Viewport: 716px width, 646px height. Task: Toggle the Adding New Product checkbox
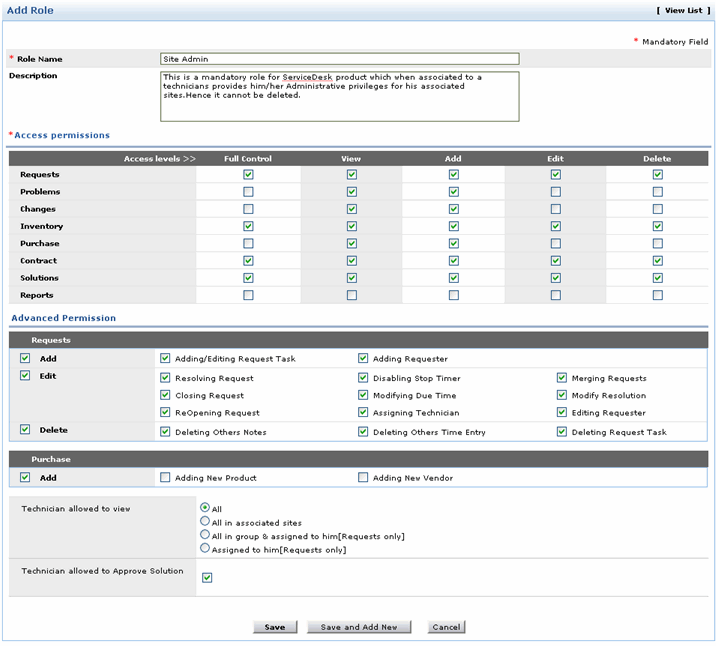tap(165, 478)
